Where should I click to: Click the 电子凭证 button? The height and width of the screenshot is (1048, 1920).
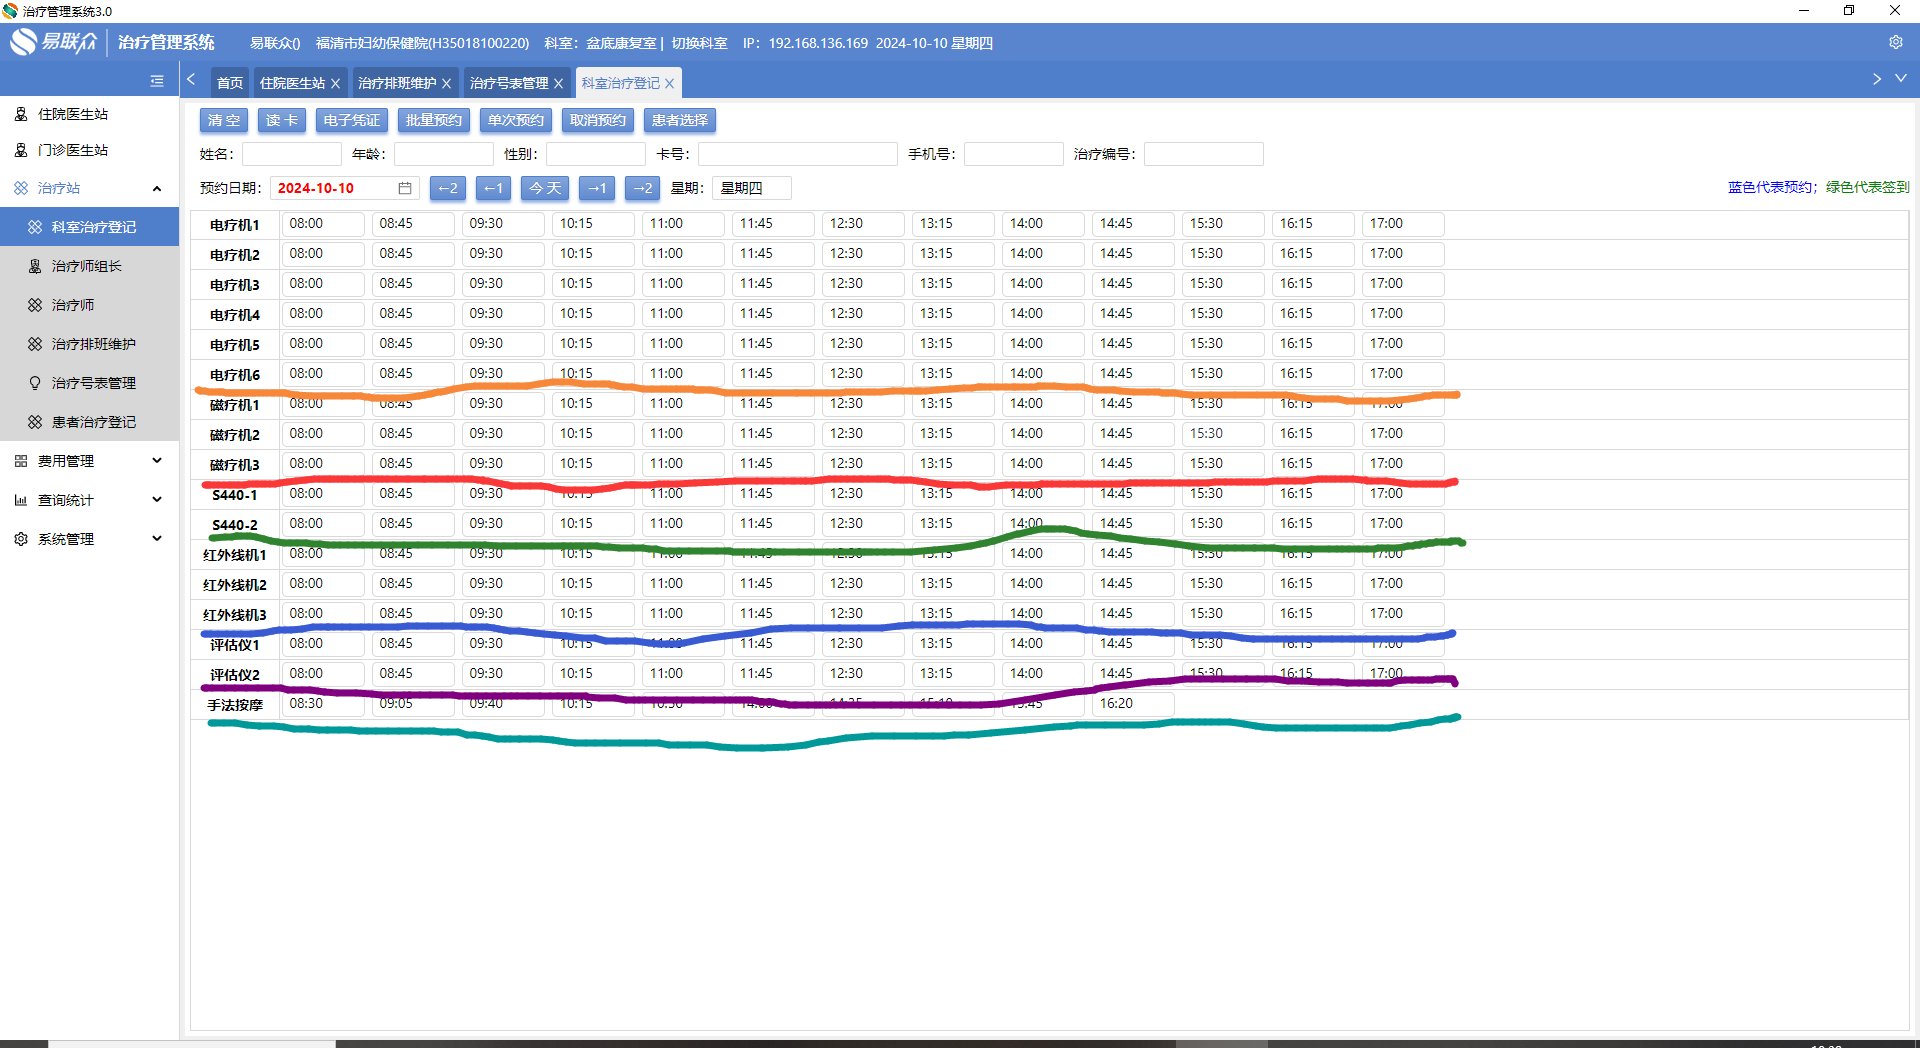[352, 120]
